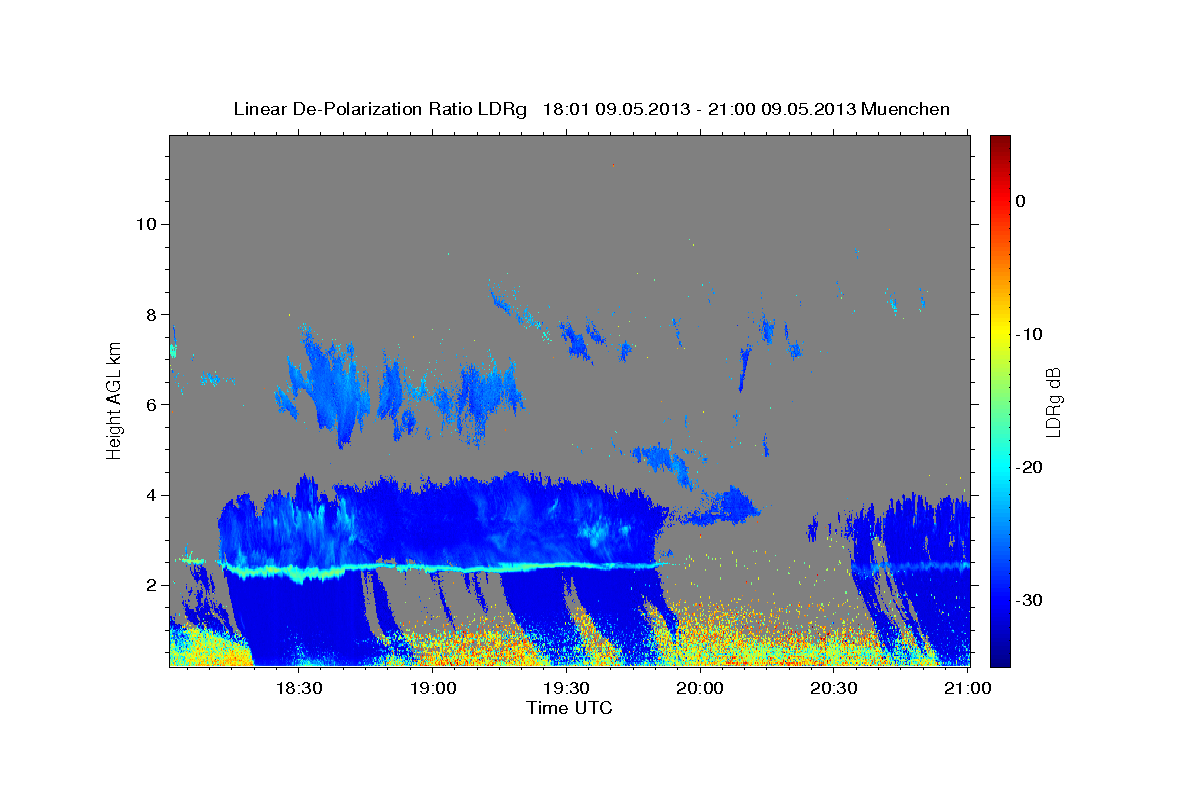Click the colorbar value -30
1200x800 pixels.
[x=1030, y=600]
